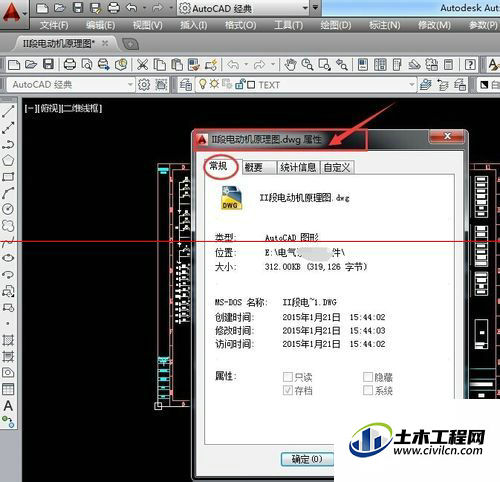
Task: Open the 格式(O) menu
Action: [240, 25]
